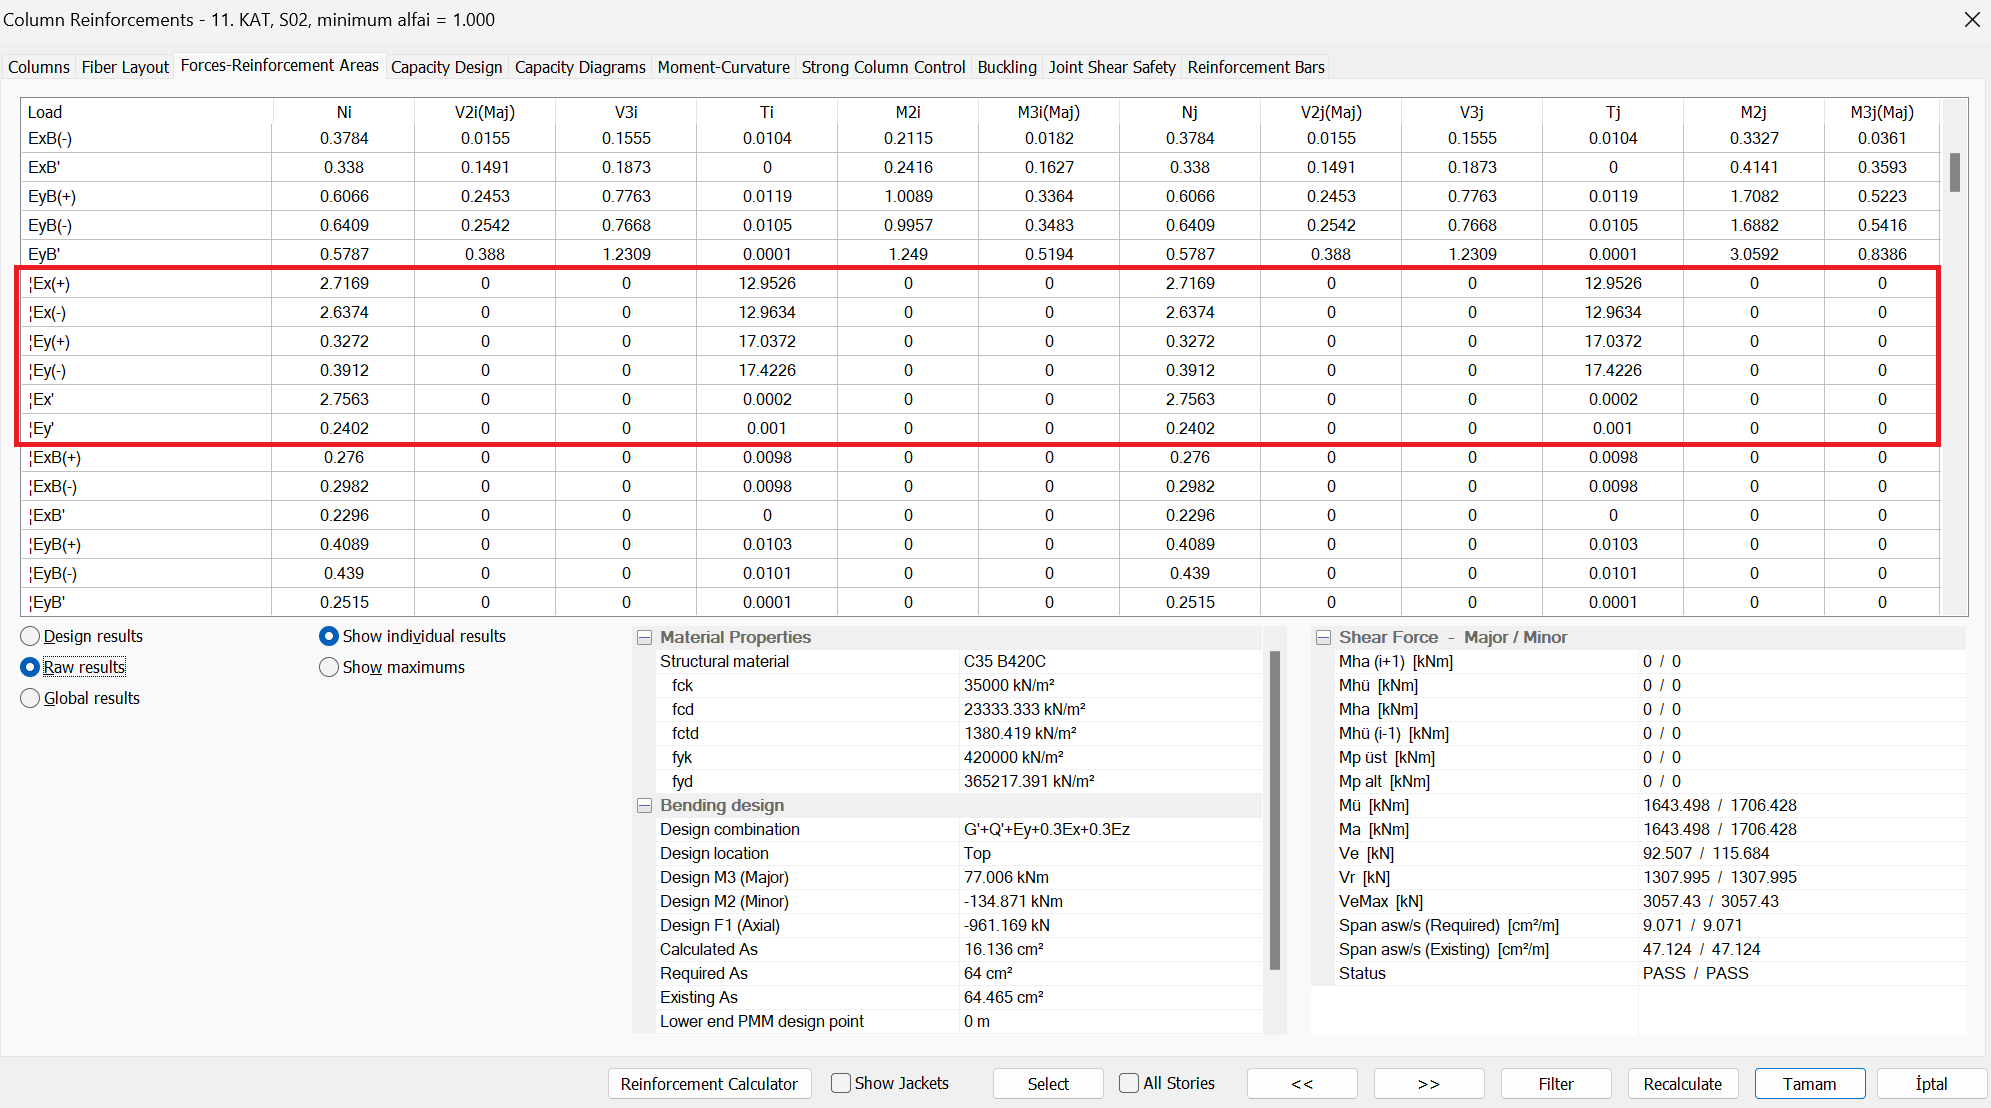Switch to the Capacity Diagrams tab
Viewport: 1991px width, 1108px height.
pos(580,67)
